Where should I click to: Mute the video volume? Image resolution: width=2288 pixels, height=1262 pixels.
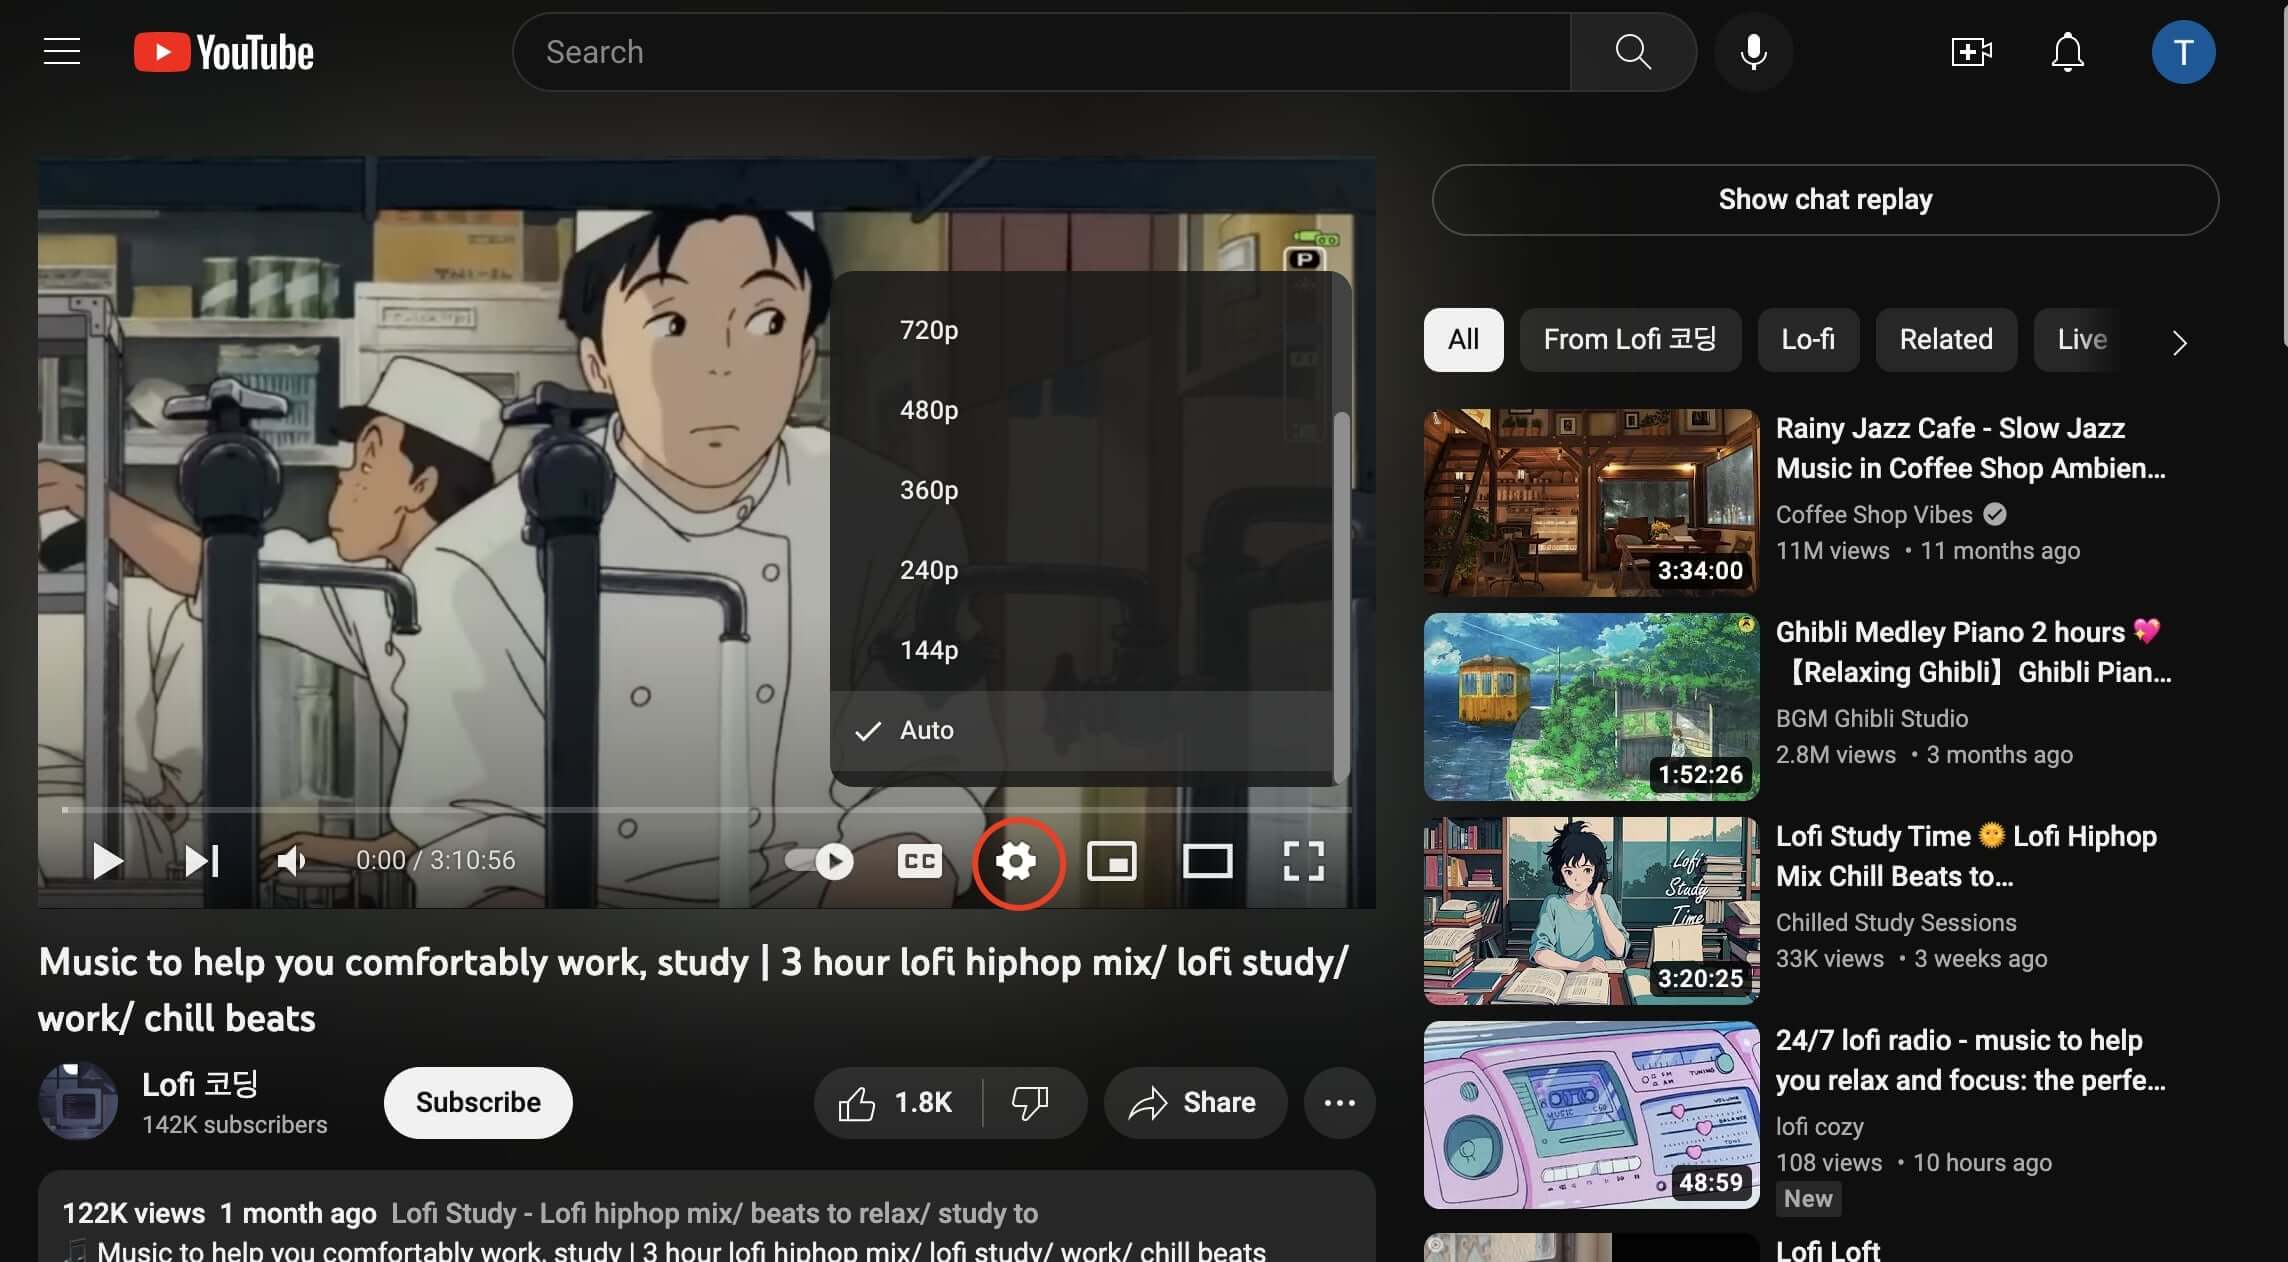click(289, 861)
